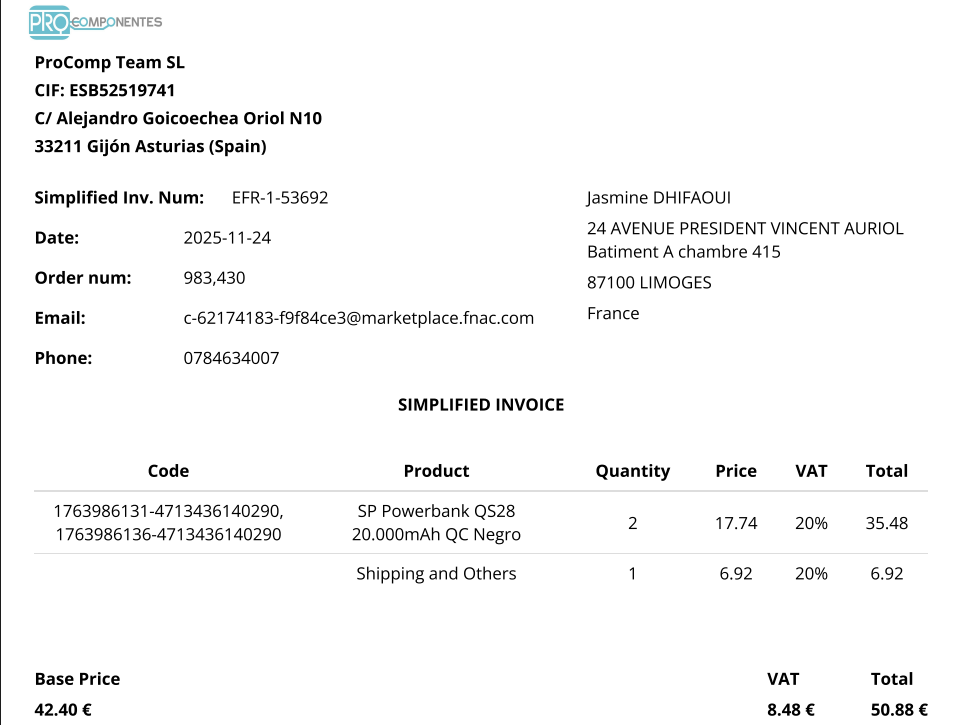Click the 87100 LIMOGES address line
The height and width of the screenshot is (725, 956).
coord(649,283)
